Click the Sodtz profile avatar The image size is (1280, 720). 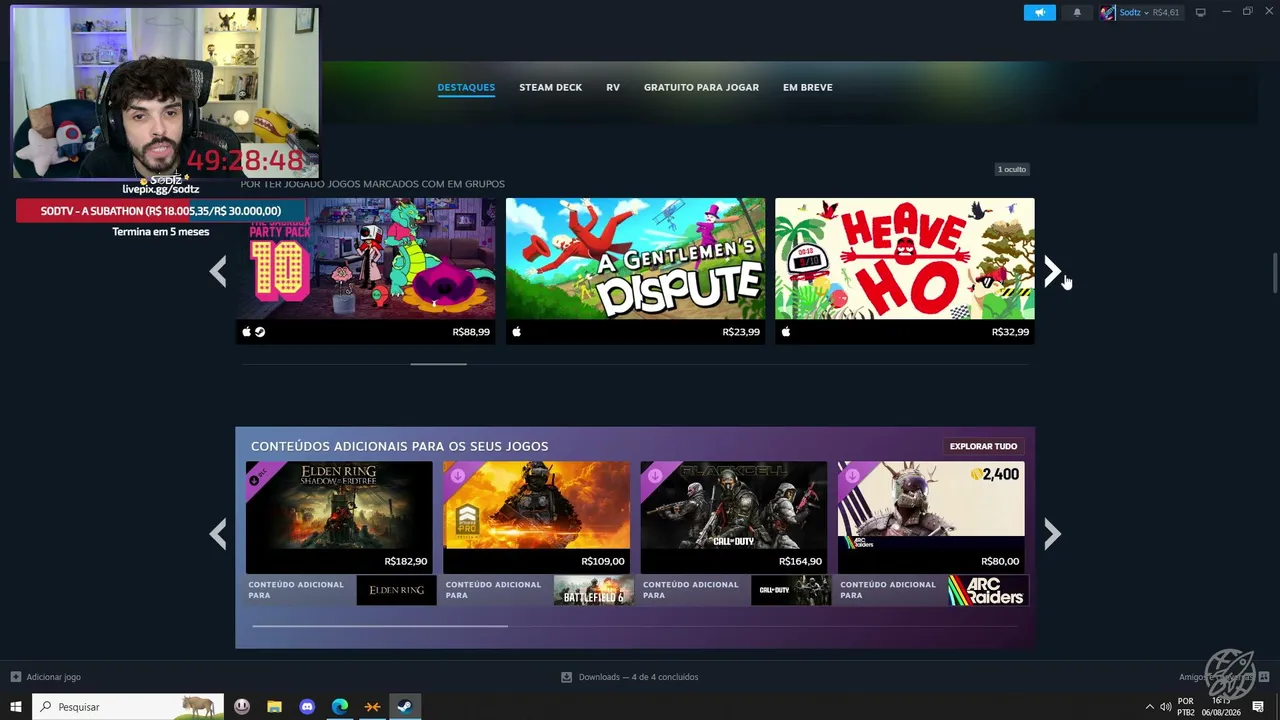pyautogui.click(x=1108, y=13)
